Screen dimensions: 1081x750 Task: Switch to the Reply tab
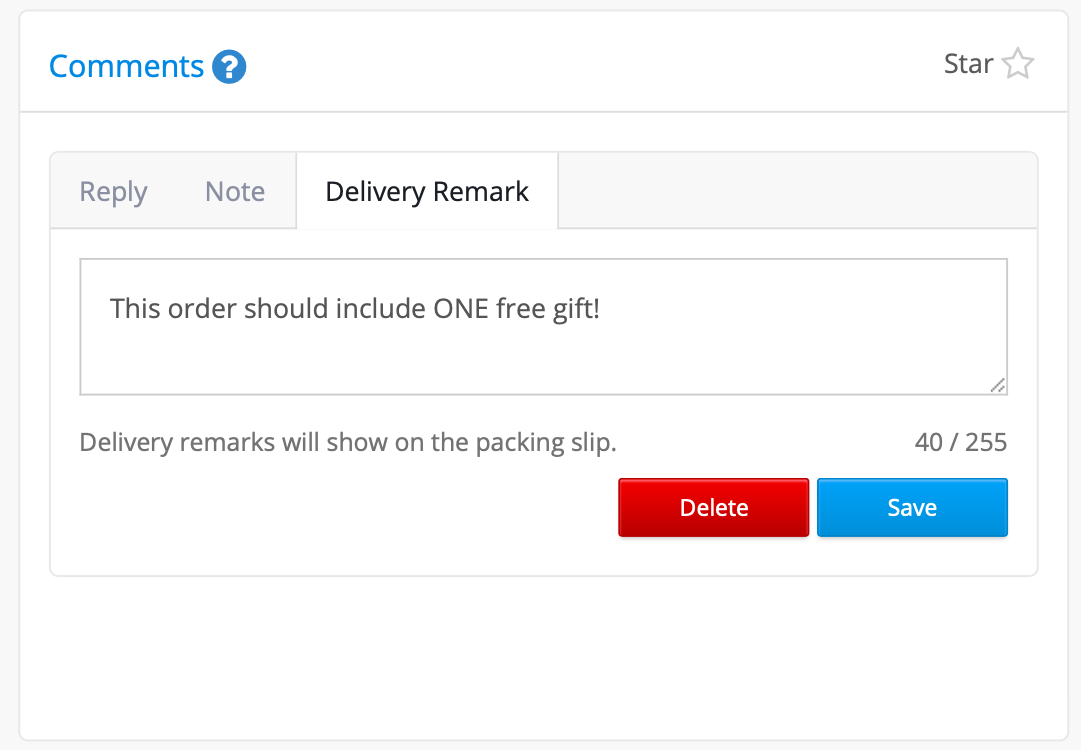click(x=113, y=191)
